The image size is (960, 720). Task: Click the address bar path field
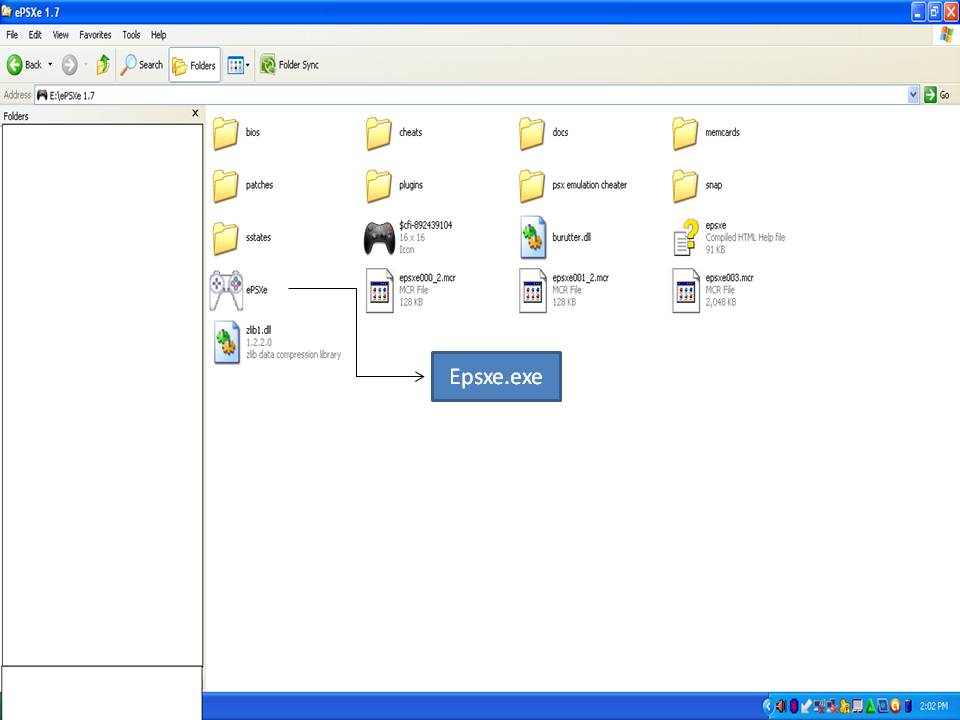click(471, 95)
